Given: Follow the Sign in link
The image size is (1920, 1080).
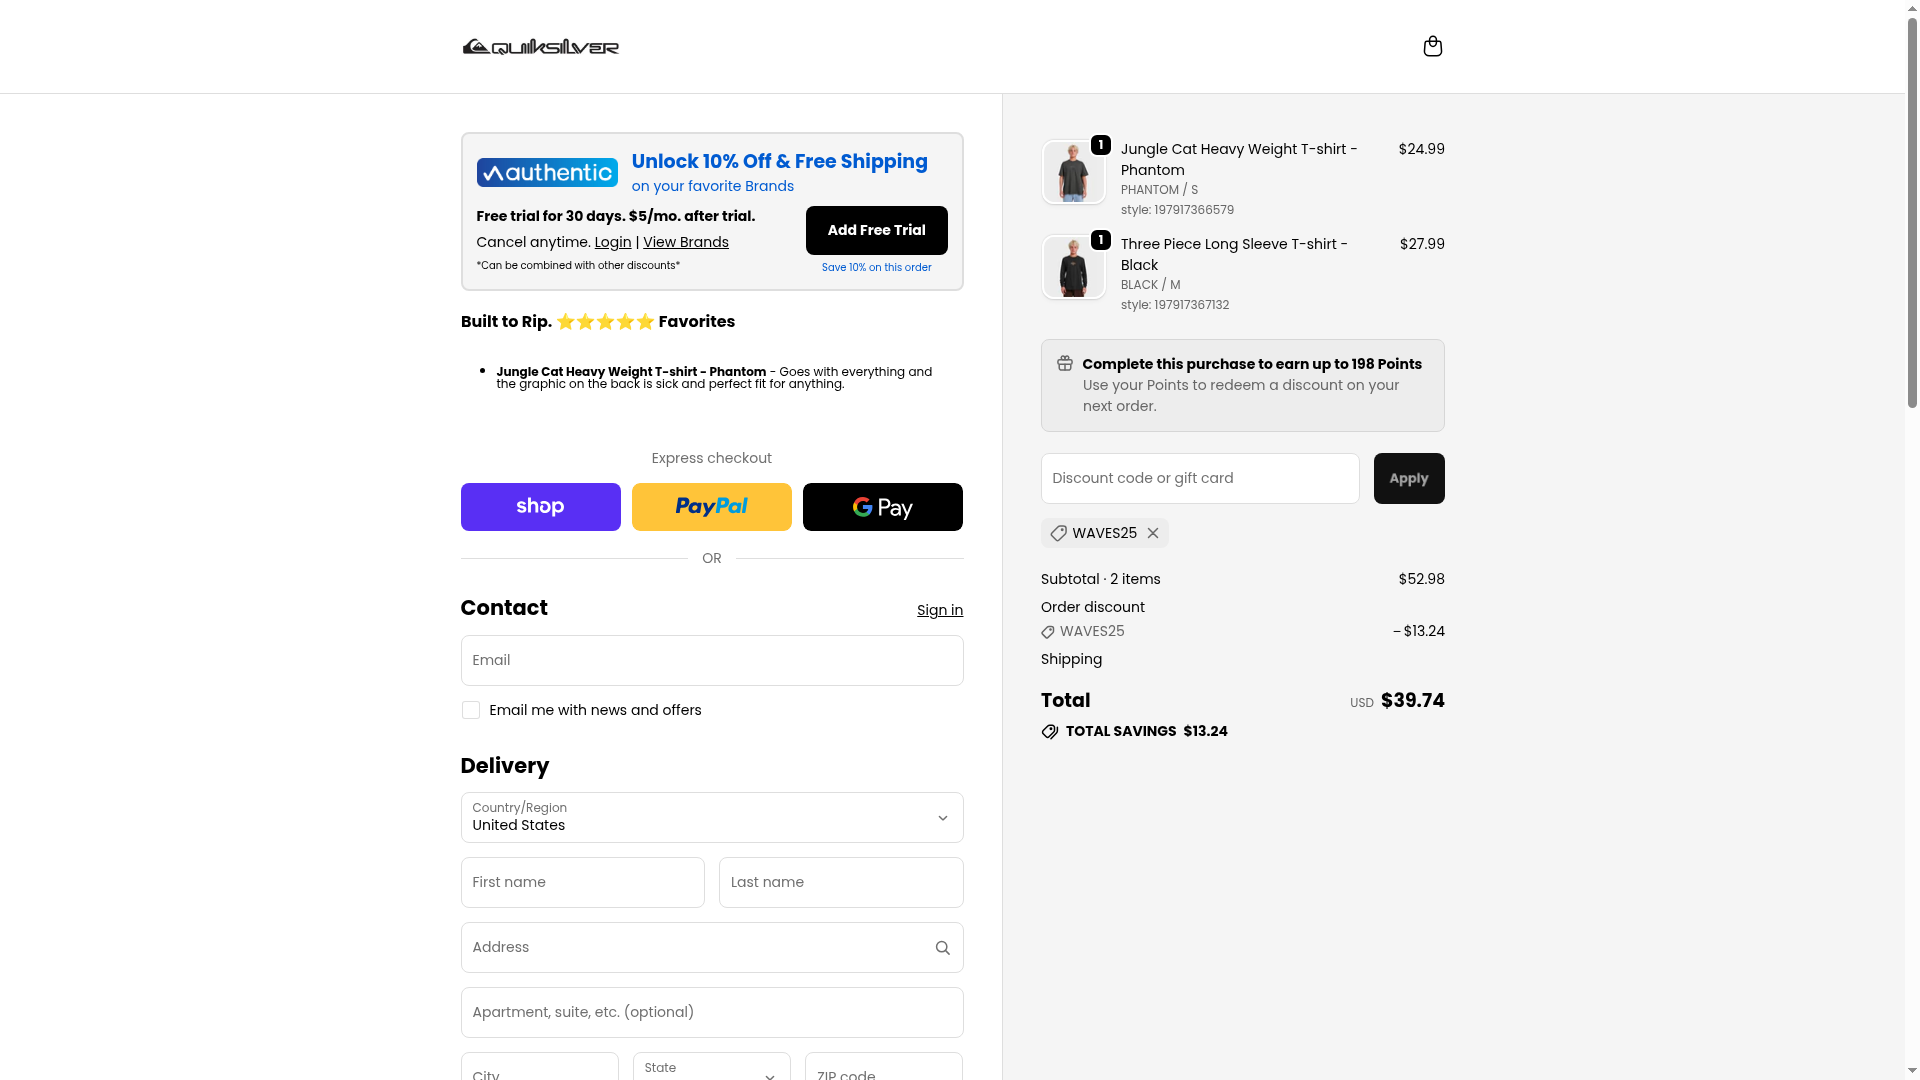Looking at the screenshot, I should [x=939, y=610].
